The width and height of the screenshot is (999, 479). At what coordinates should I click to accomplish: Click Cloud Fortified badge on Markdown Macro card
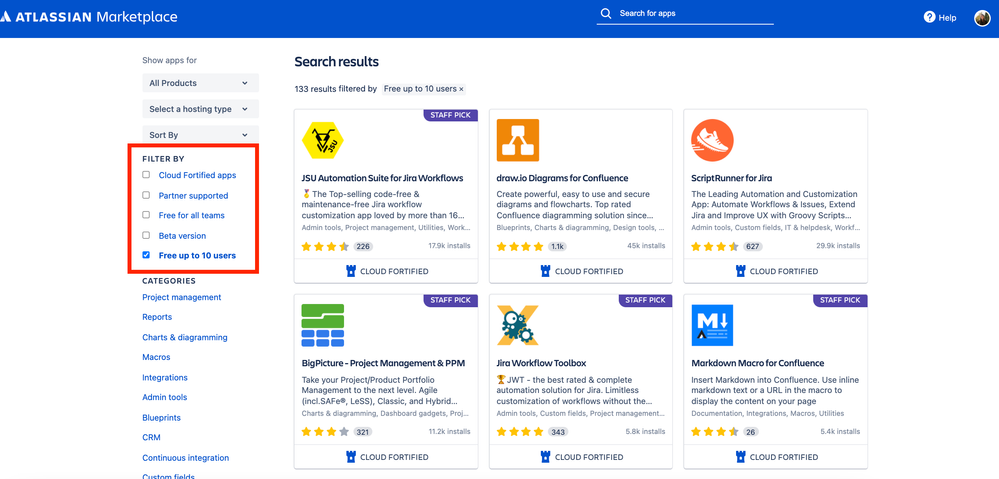[x=776, y=457]
